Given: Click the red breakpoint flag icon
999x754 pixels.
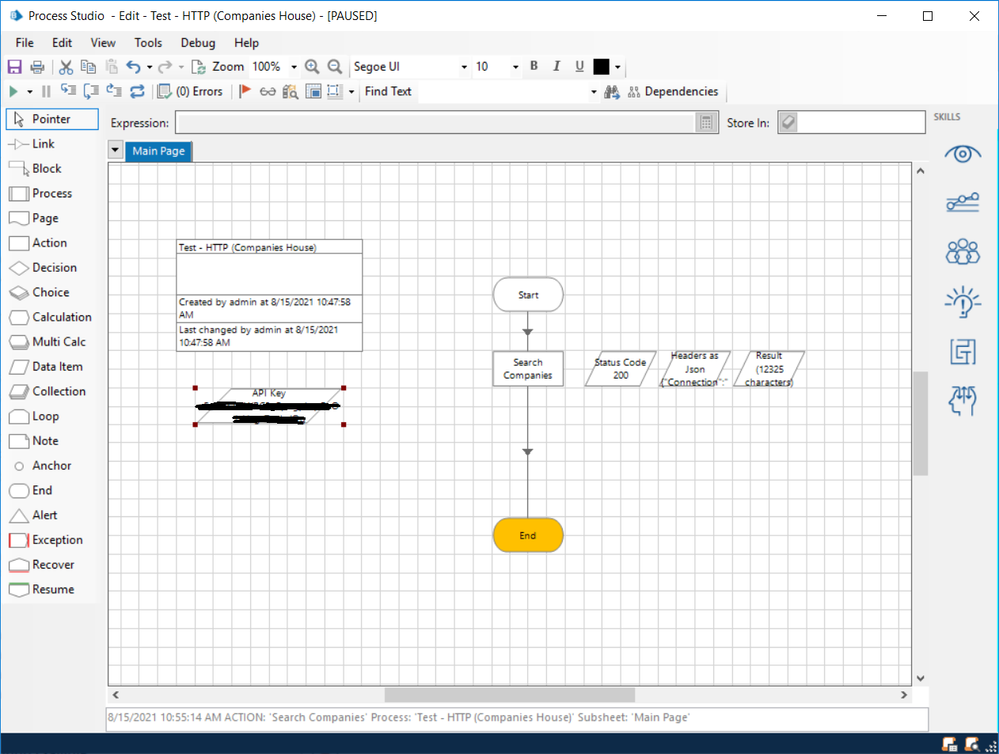Looking at the screenshot, I should tap(245, 92).
